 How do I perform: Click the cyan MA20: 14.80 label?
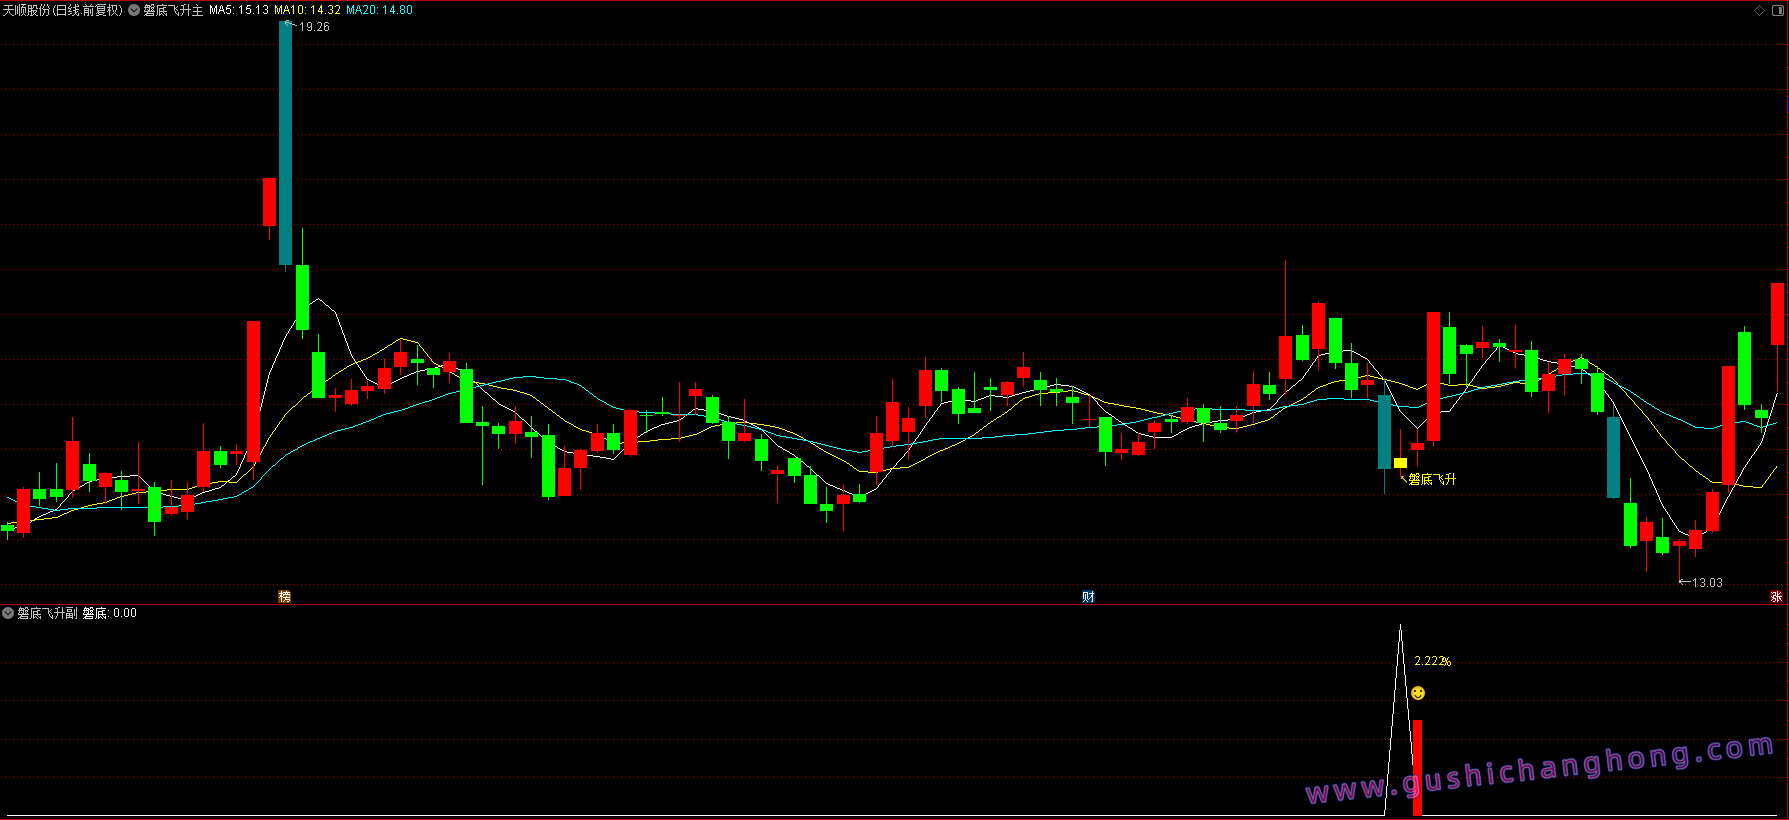[379, 10]
